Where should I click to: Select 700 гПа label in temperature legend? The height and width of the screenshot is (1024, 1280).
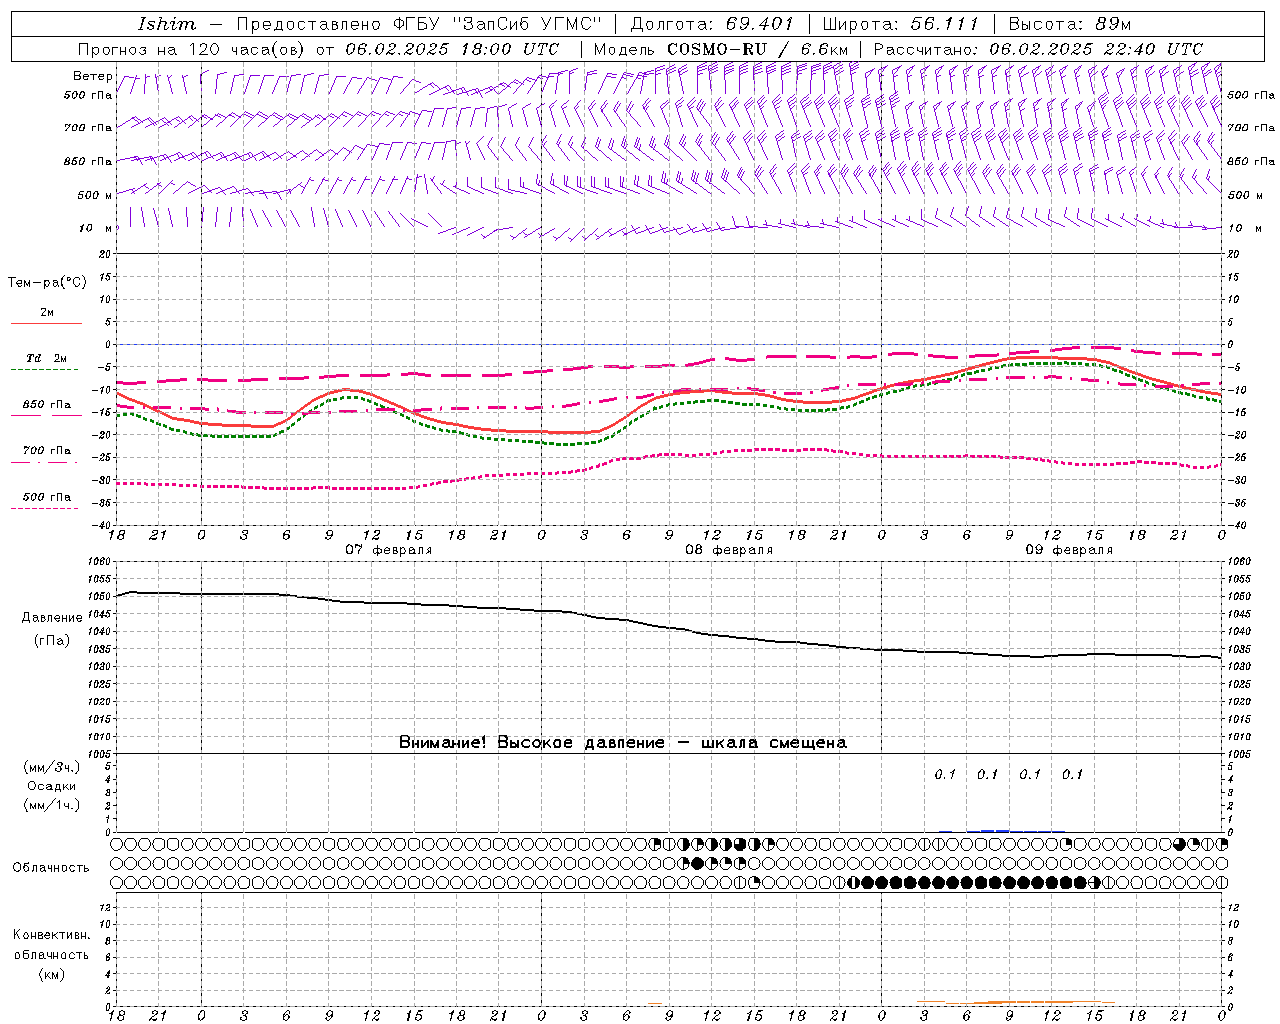(47, 451)
